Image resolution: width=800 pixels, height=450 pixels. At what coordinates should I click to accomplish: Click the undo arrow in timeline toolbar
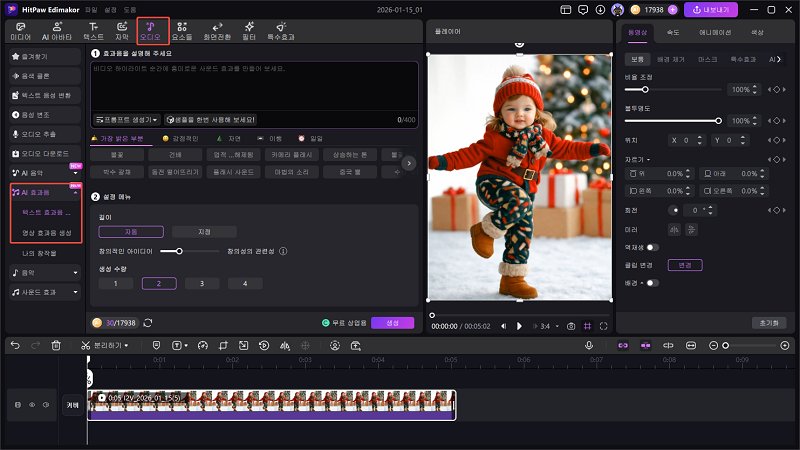[15, 345]
